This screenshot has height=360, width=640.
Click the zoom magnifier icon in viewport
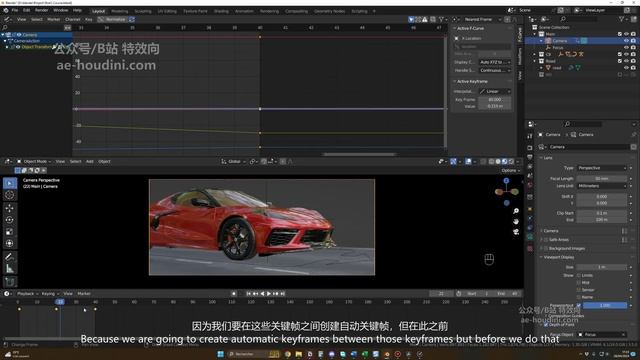pyautogui.click(x=516, y=211)
